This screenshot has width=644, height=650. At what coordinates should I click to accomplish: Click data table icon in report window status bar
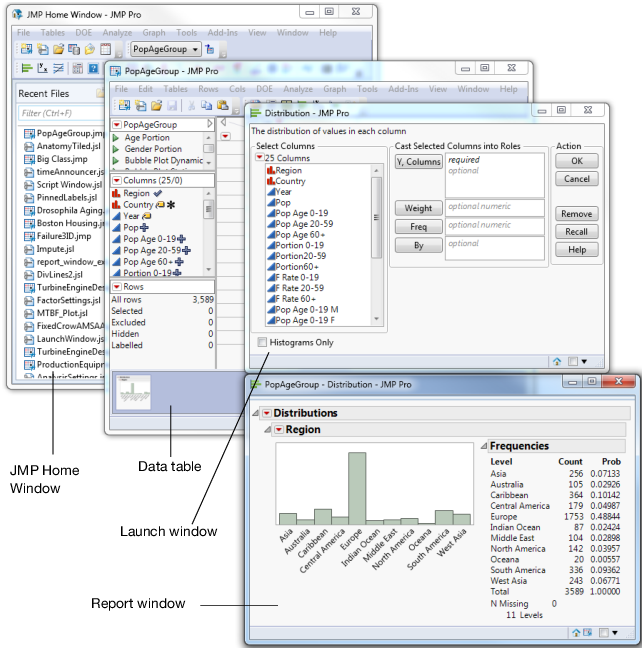coord(588,633)
